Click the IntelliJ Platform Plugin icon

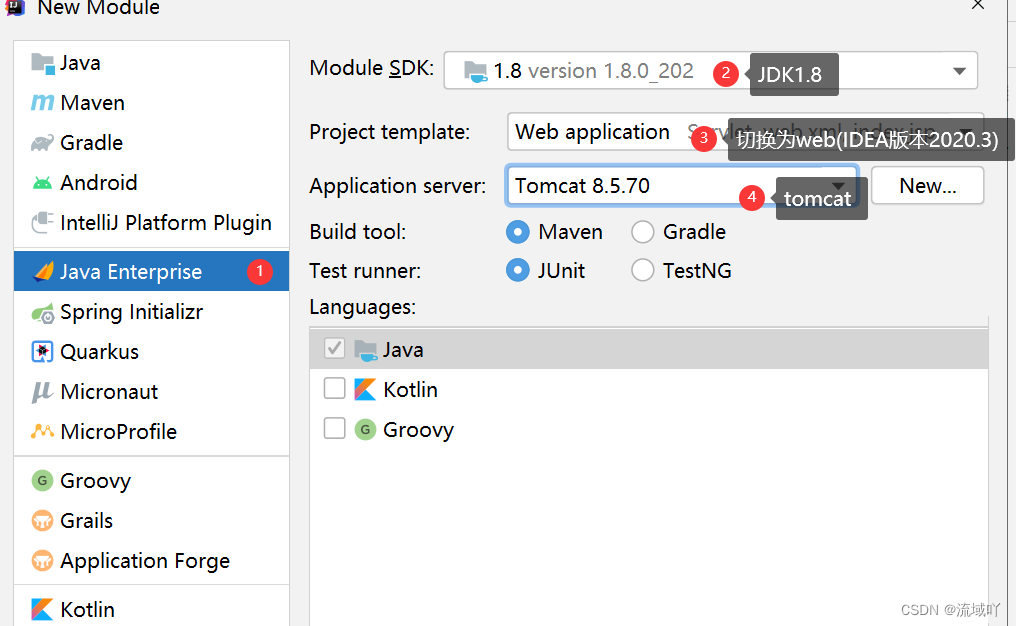[x=43, y=223]
